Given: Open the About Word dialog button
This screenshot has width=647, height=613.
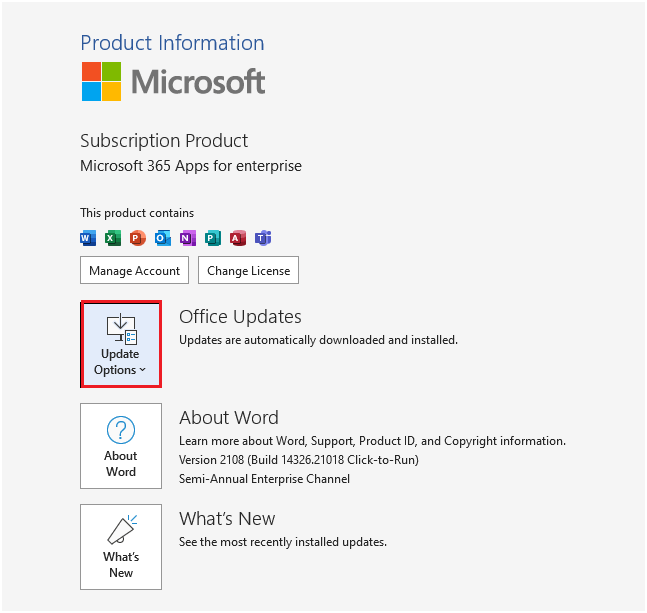Looking at the screenshot, I should pyautogui.click(x=121, y=446).
